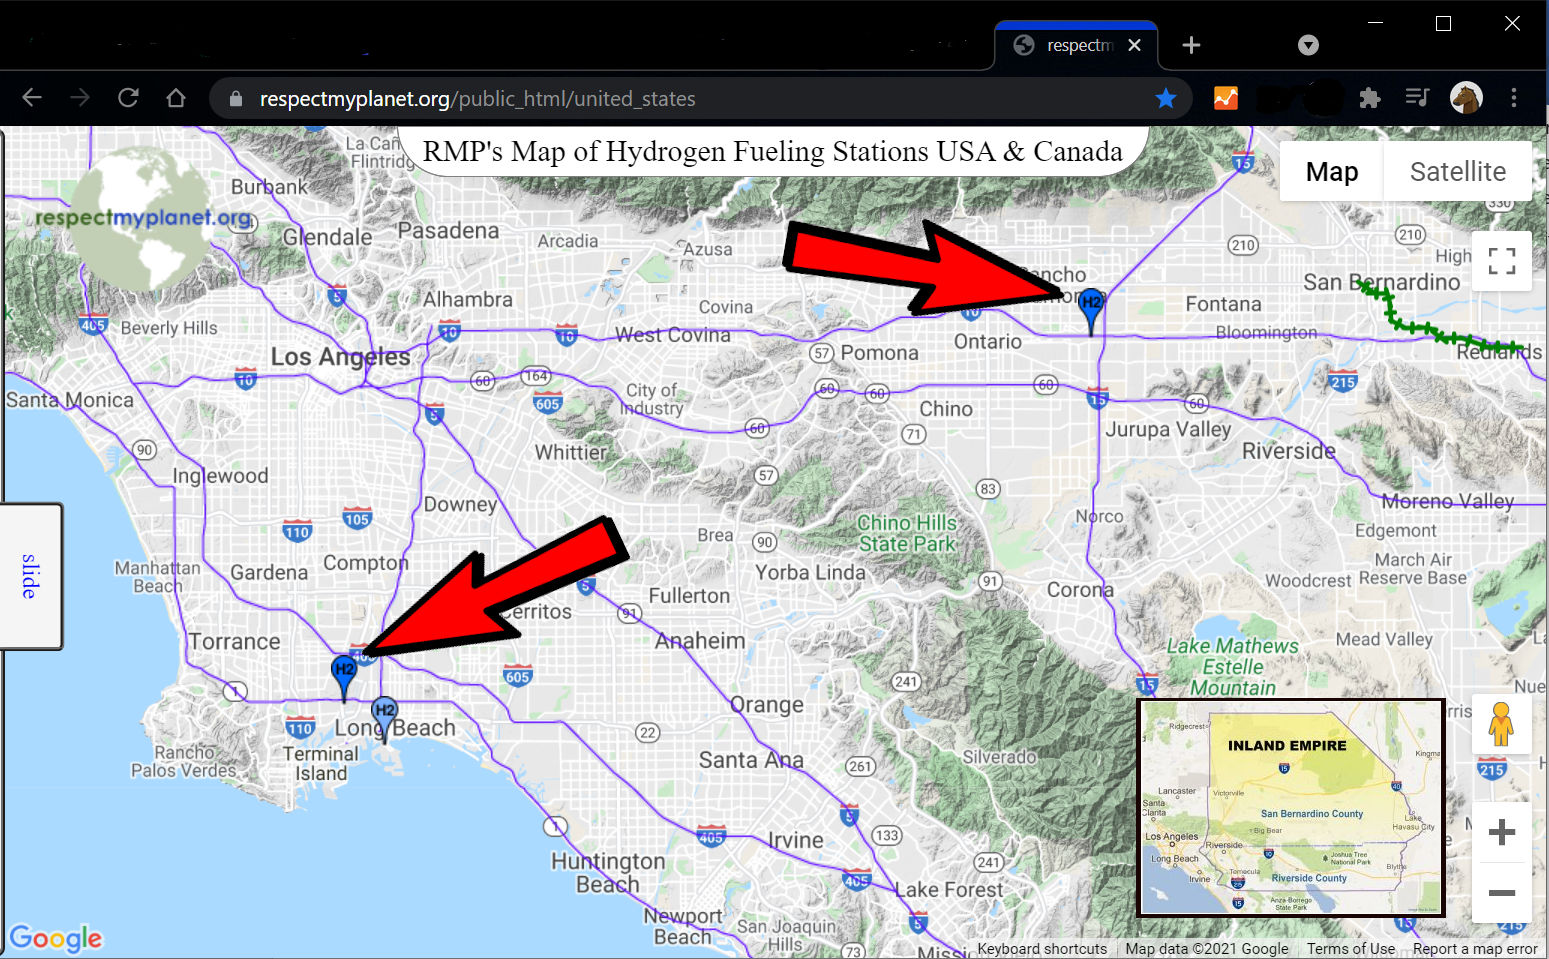Viewport: 1549px width, 959px height.
Task: Click the tab search dropdown arrow
Action: (1308, 45)
